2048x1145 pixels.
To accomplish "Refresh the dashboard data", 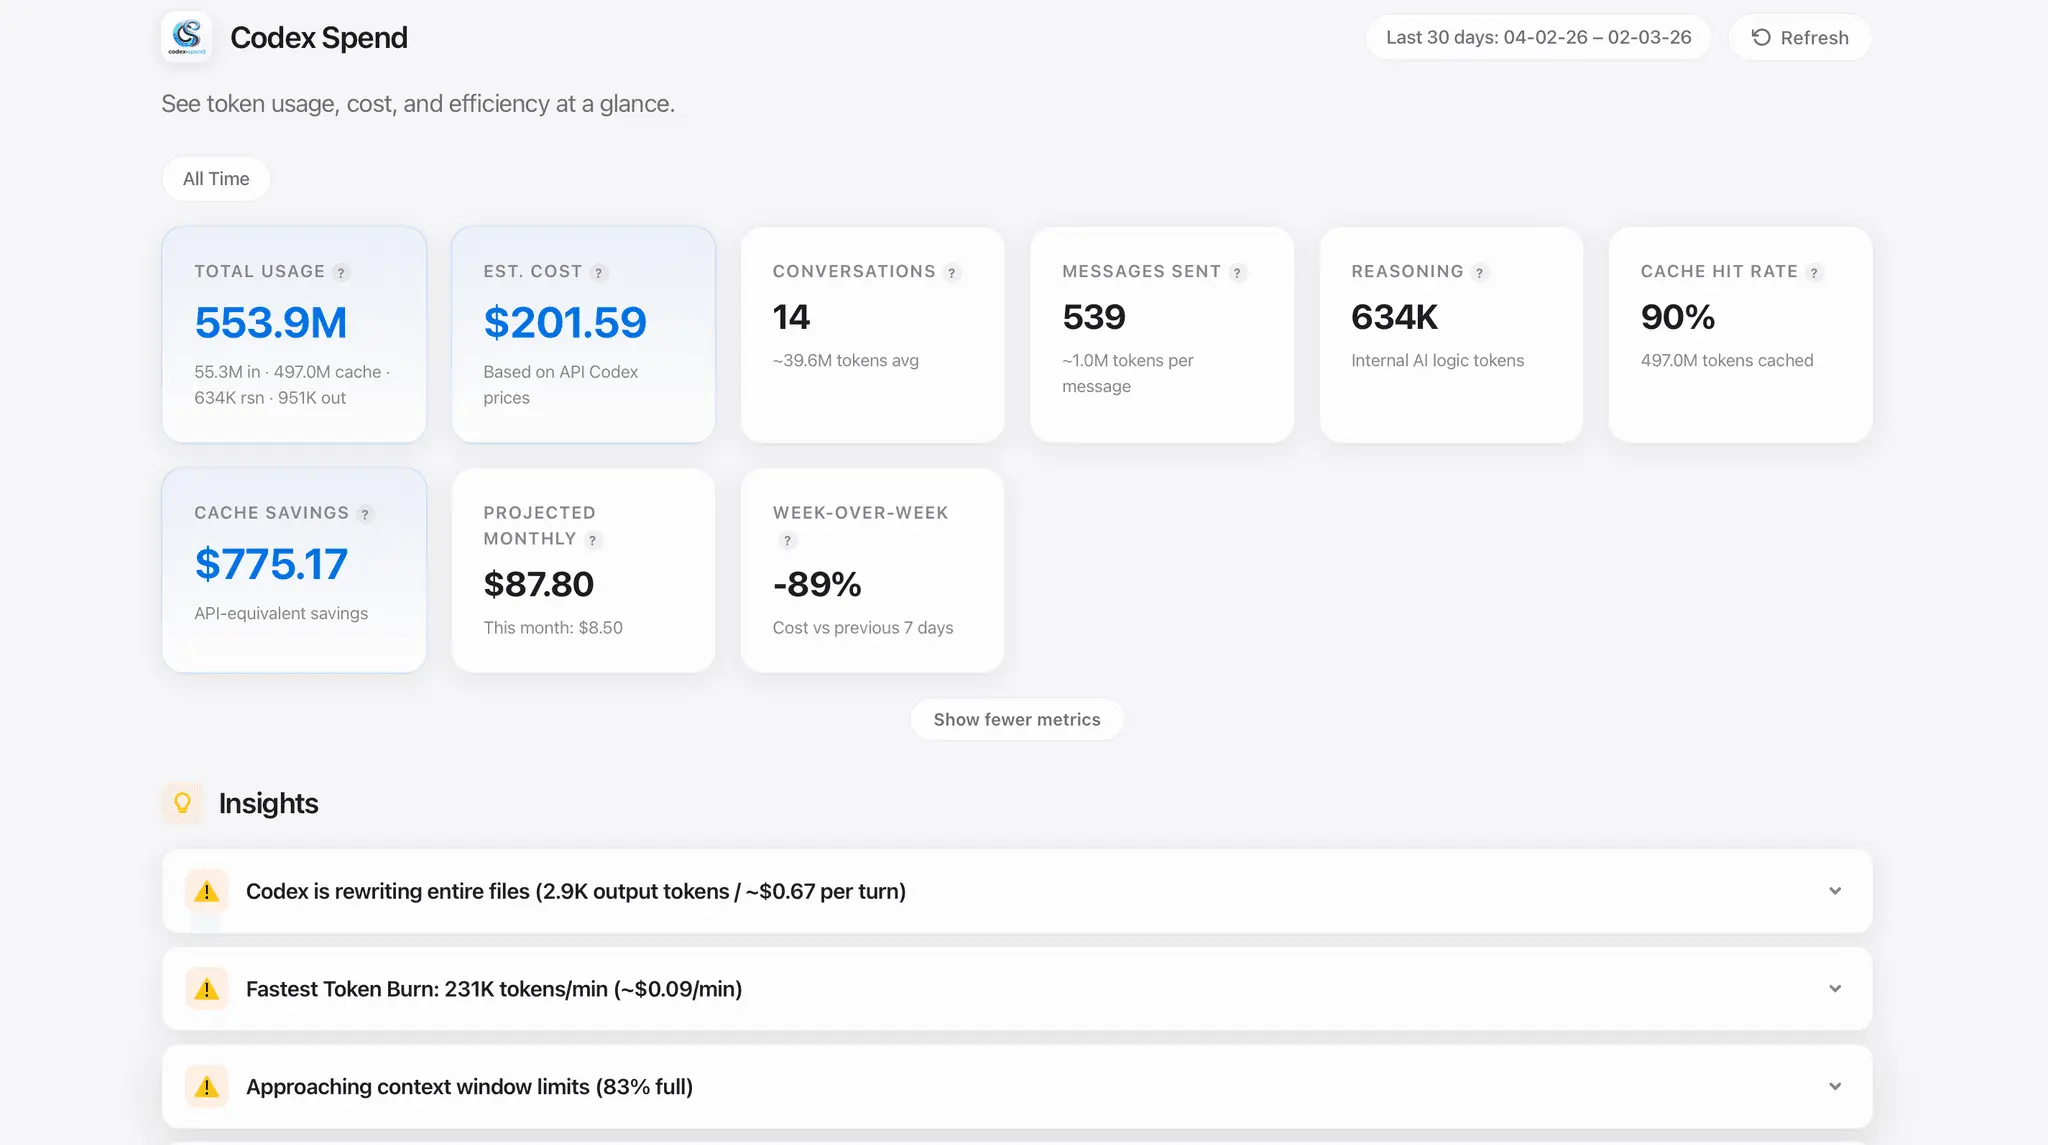I will 1799,37.
